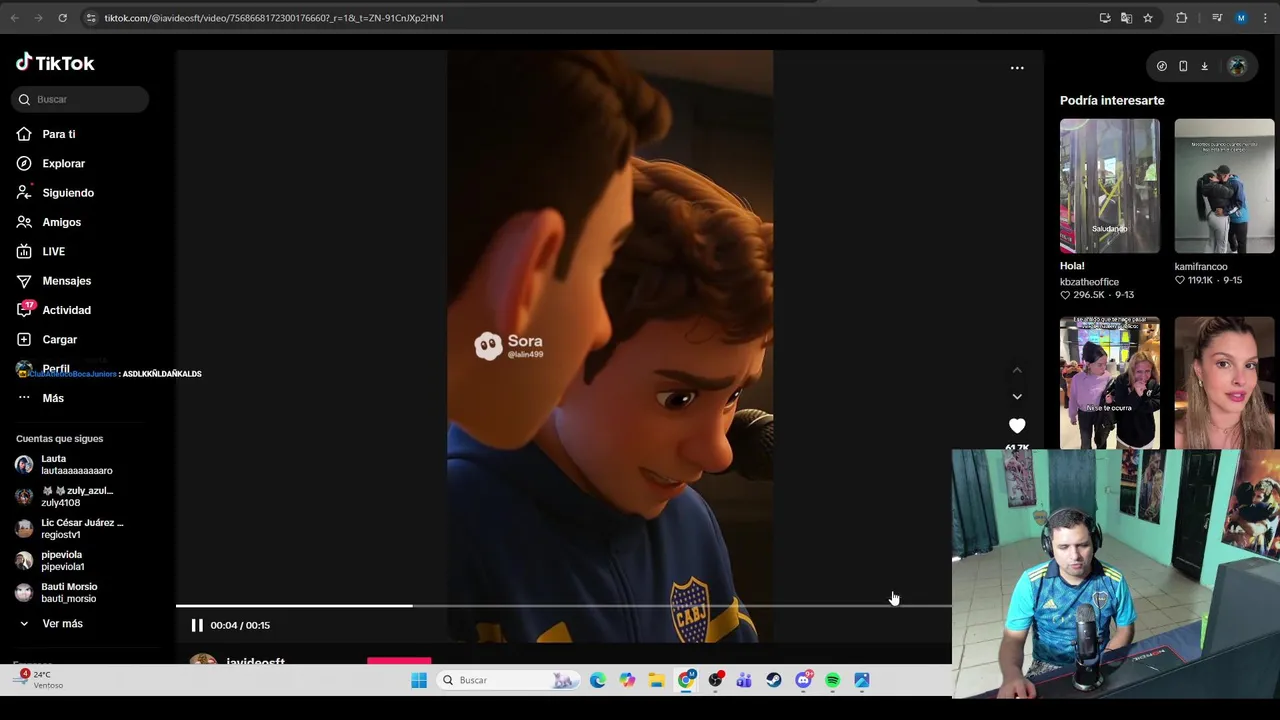Viewport: 1280px width, 720px height.
Task: Click the install app icon in address bar
Action: pyautogui.click(x=1105, y=18)
